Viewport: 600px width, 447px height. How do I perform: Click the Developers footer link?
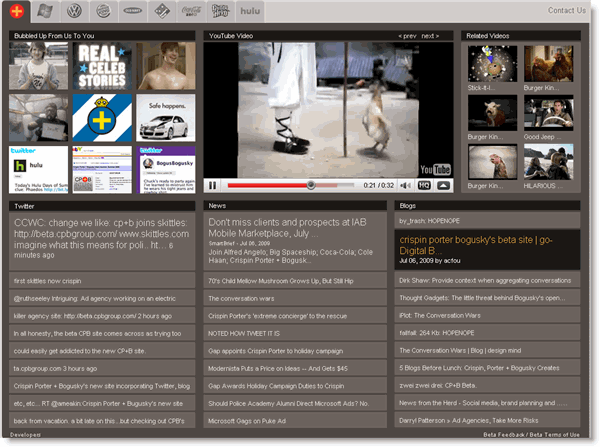click(25, 435)
